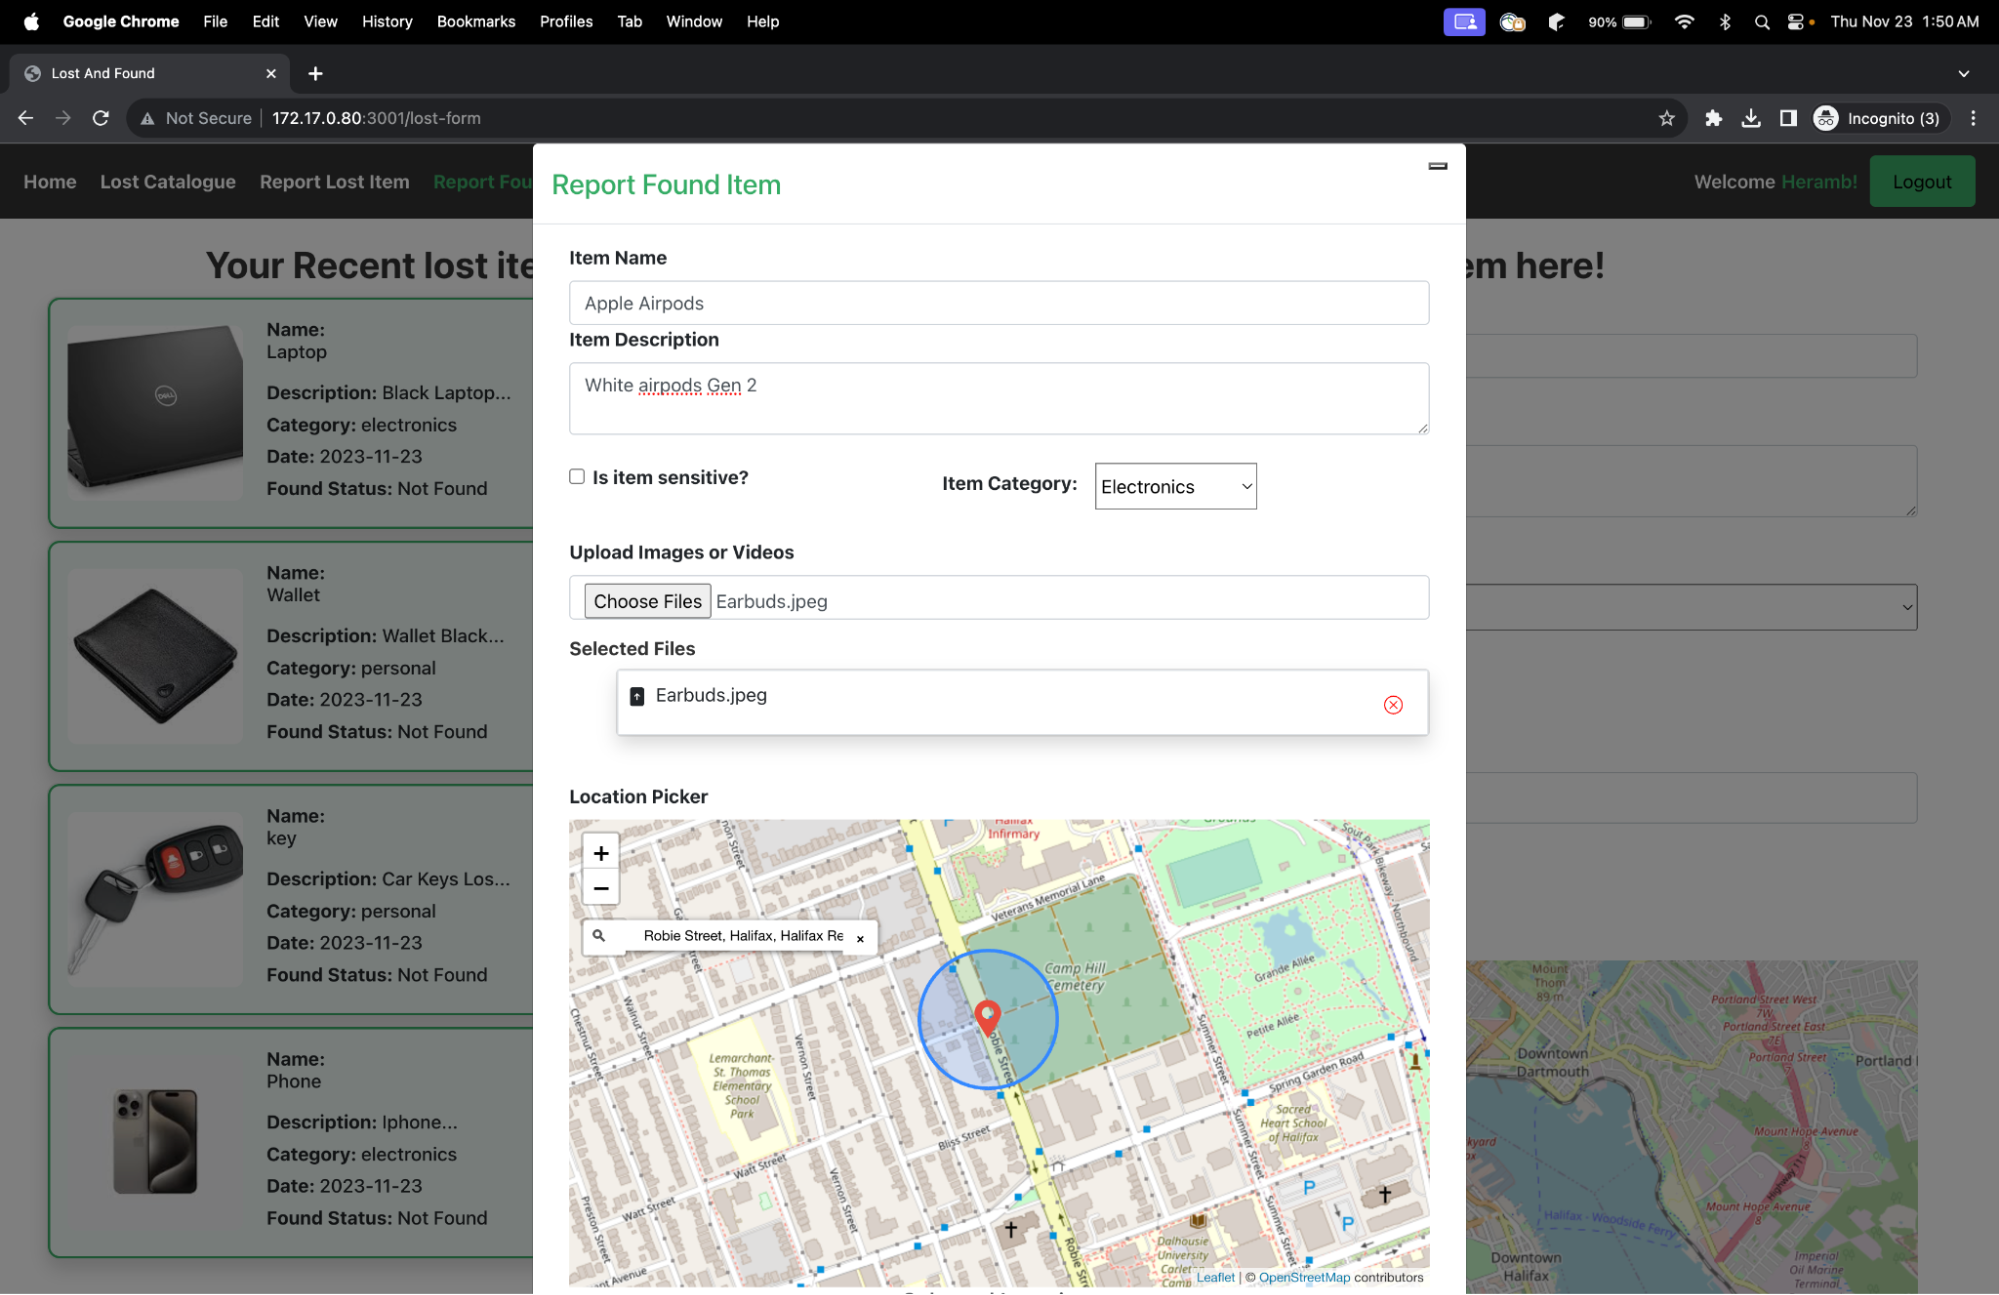Screen dimensions: 1999x1295
Task: Click the map search magnifier icon
Action: [599, 936]
